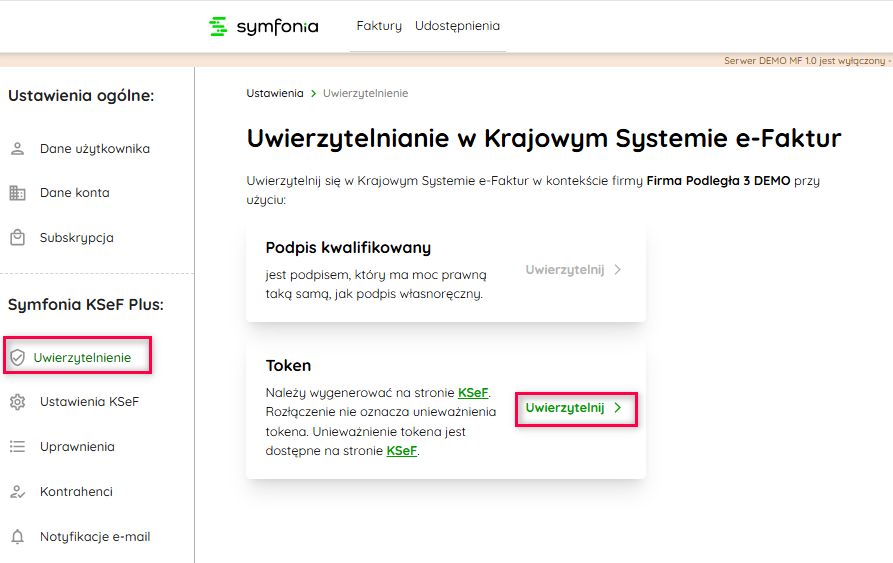
Task: Click the shopping bag icon beside Subskrypcja
Action: (x=17, y=238)
